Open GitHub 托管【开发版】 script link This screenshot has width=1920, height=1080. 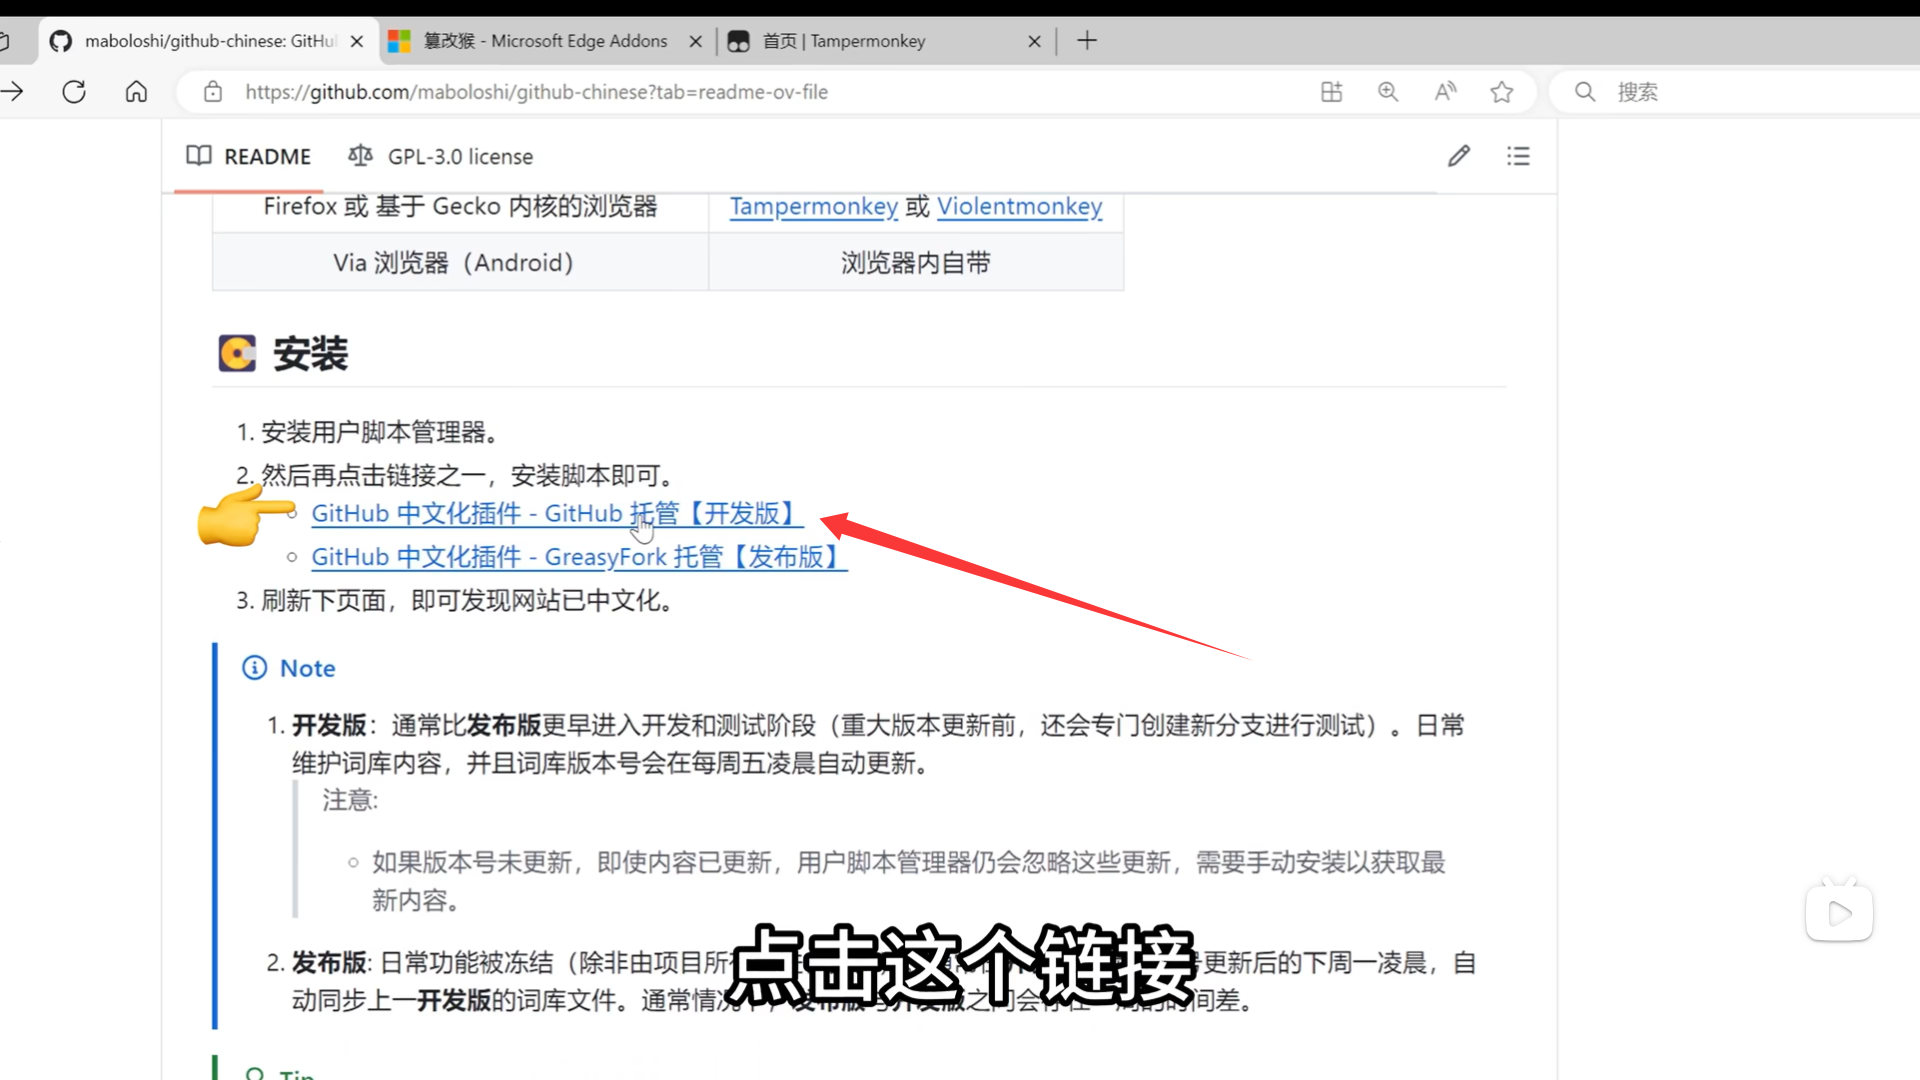[556, 514]
